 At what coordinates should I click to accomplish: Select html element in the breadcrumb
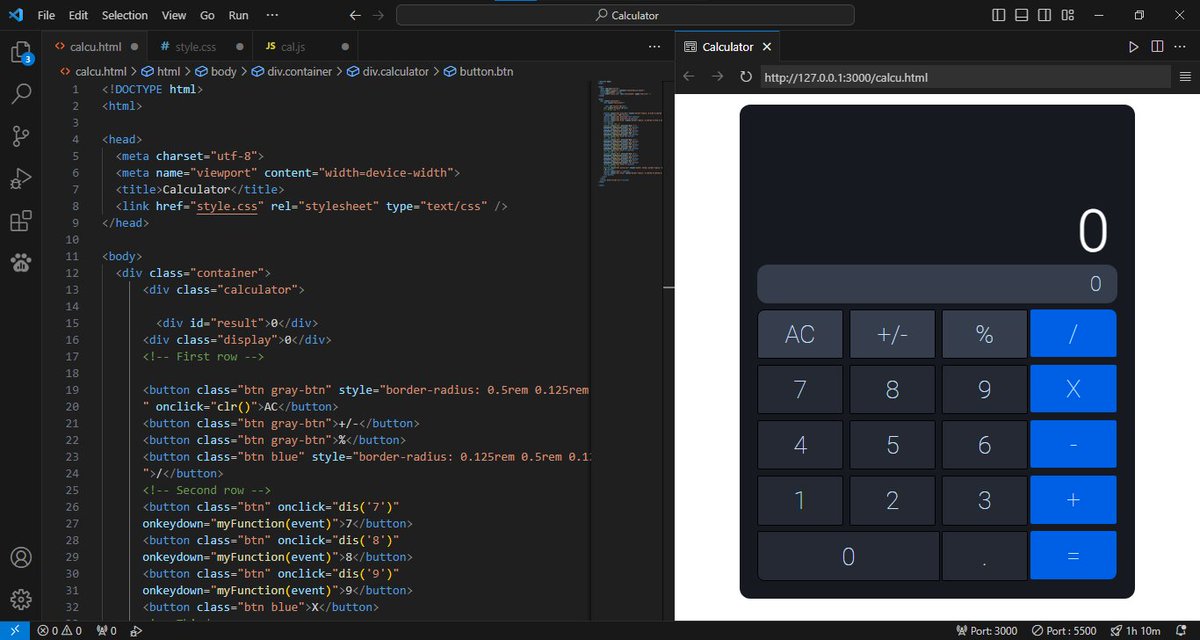161,71
